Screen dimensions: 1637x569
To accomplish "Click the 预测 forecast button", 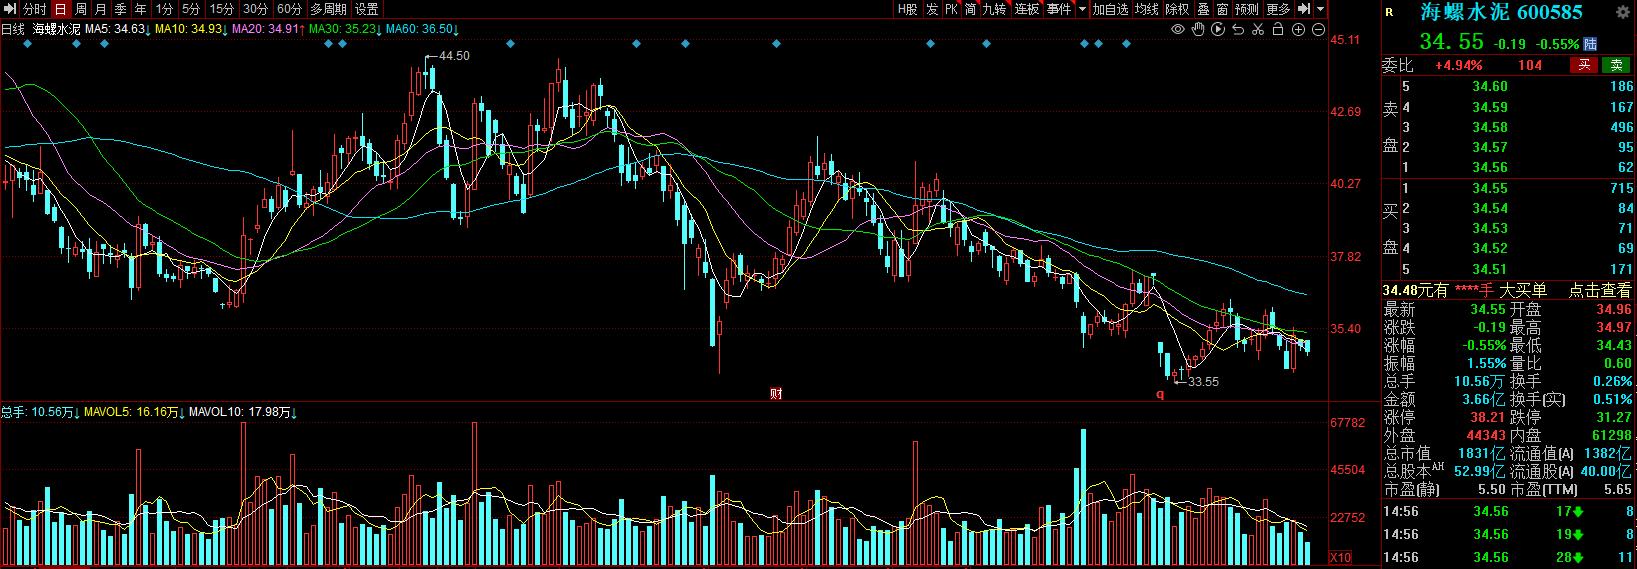I will tap(1246, 9).
